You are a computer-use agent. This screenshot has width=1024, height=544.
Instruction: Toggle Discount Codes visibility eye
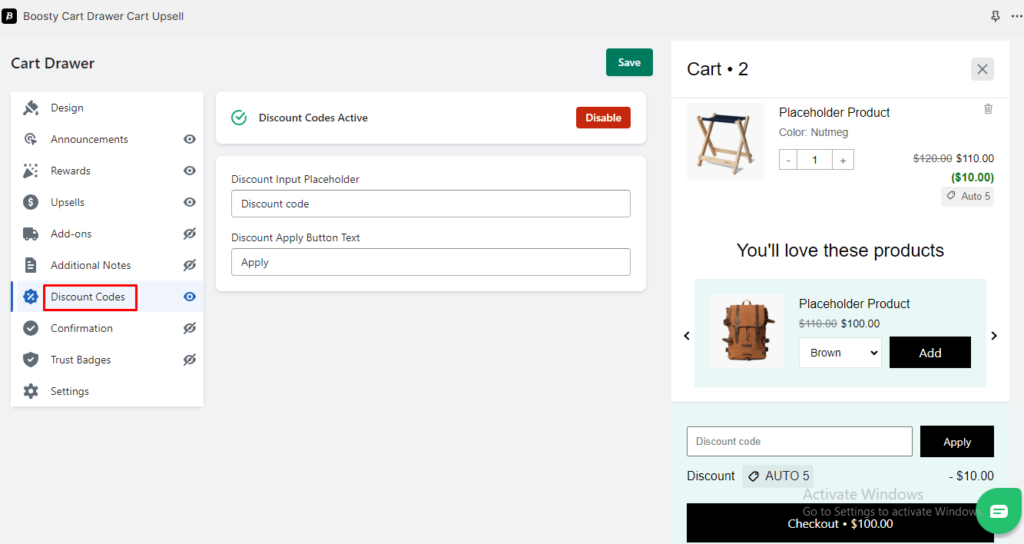pos(189,296)
